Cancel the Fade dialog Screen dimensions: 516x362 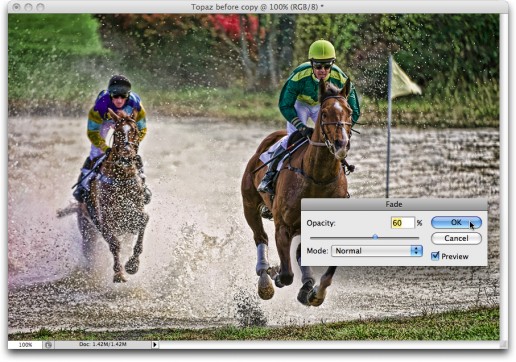(x=456, y=238)
